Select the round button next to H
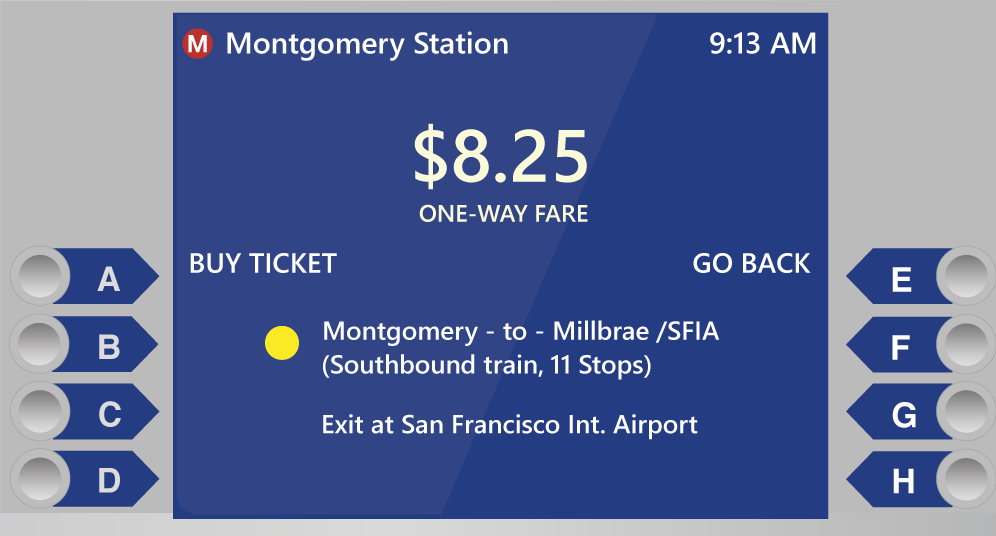996x536 pixels. (966, 479)
